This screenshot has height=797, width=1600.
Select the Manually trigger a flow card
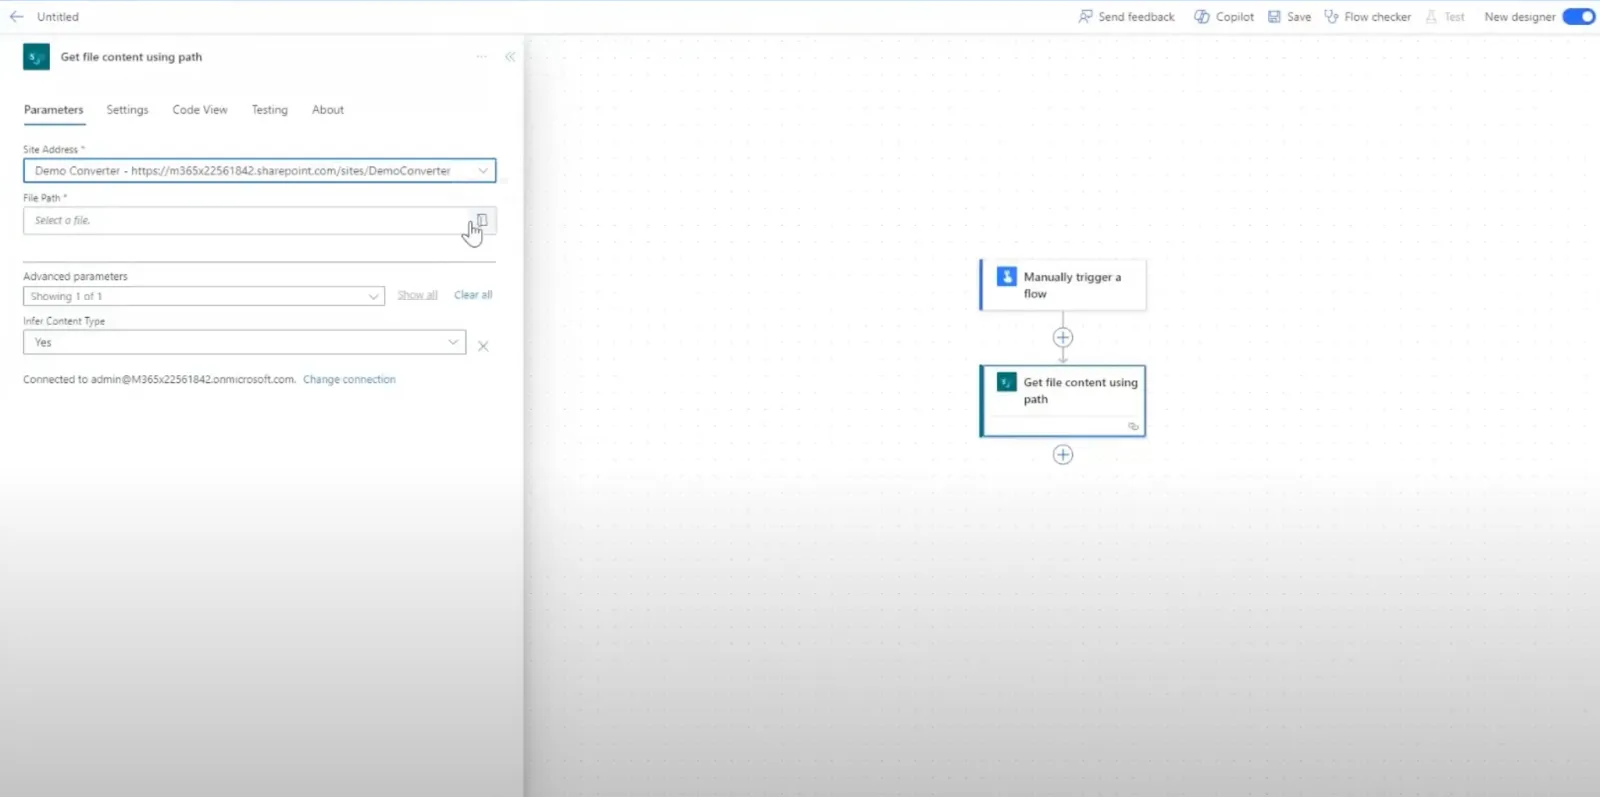tap(1063, 285)
